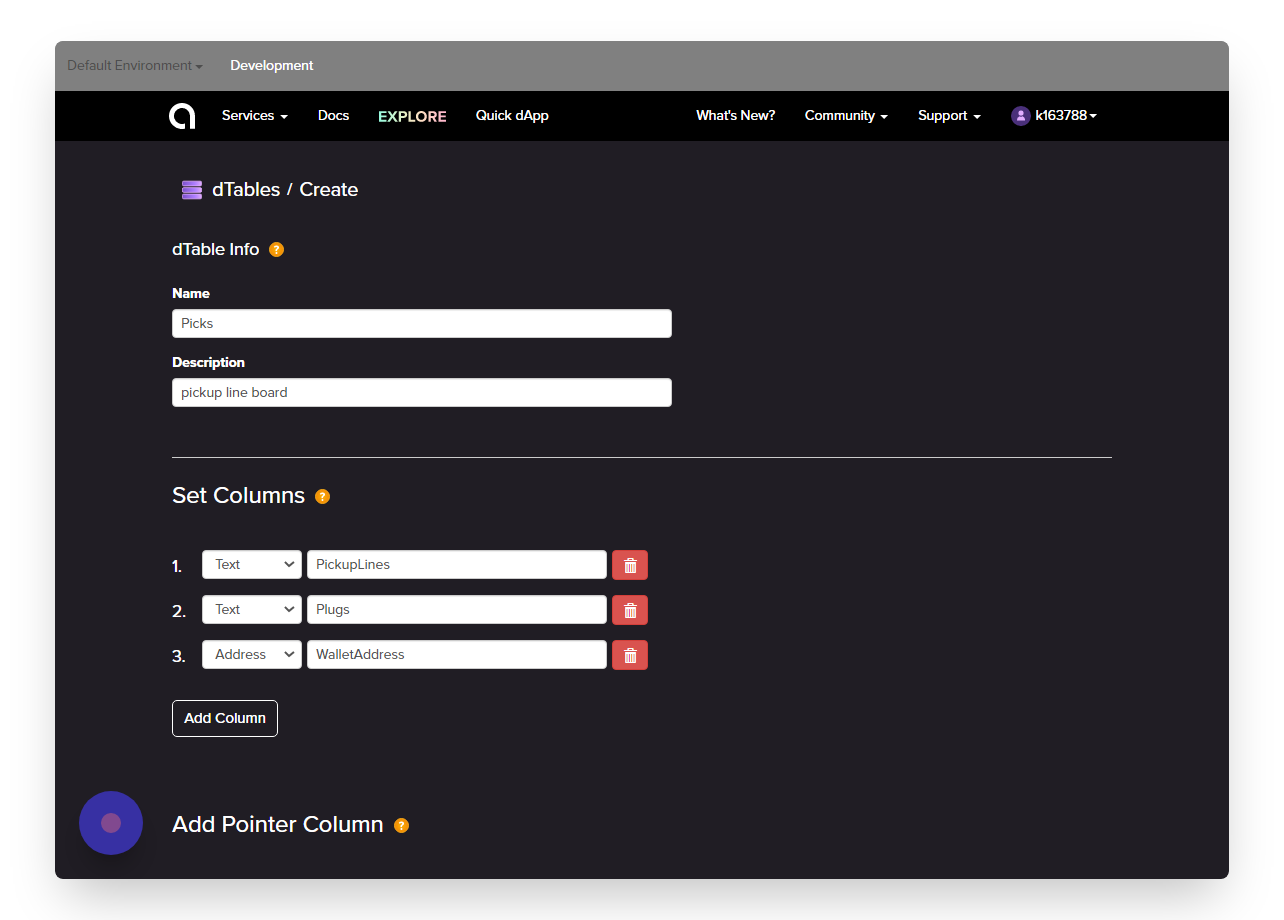Open the Add Pointer Column help icon

point(401,825)
